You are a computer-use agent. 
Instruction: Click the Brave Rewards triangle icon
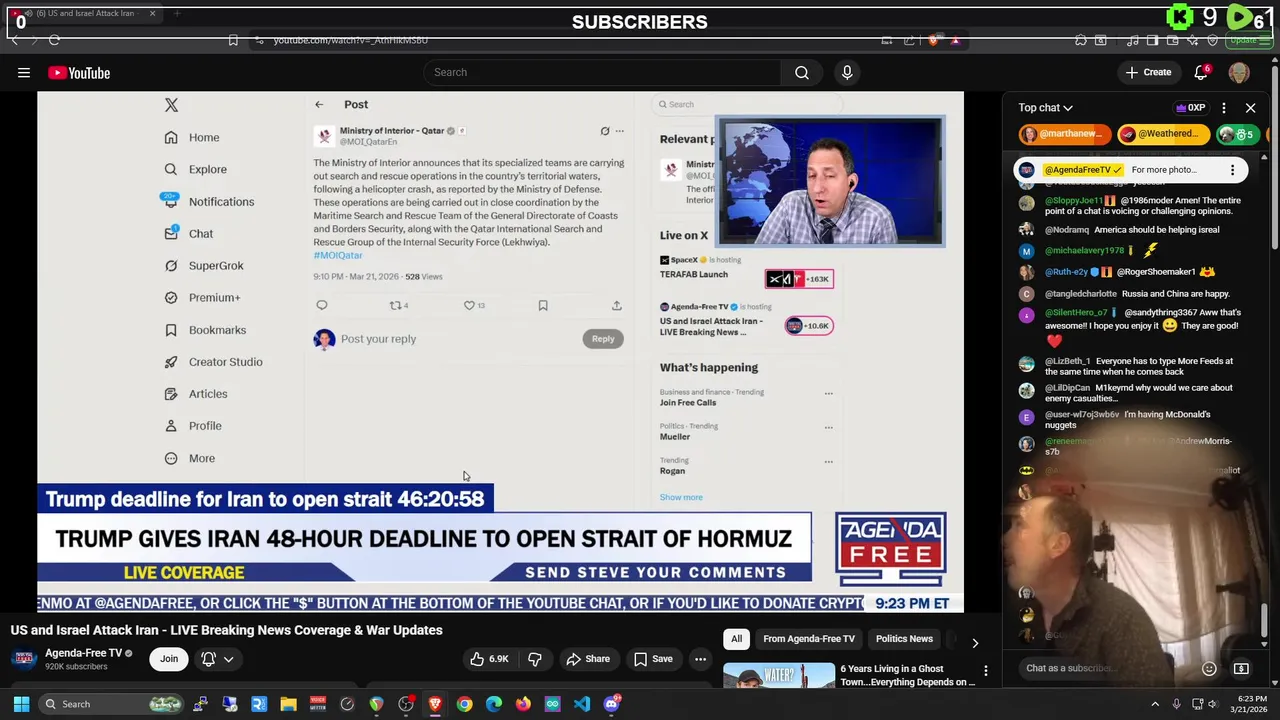[955, 40]
